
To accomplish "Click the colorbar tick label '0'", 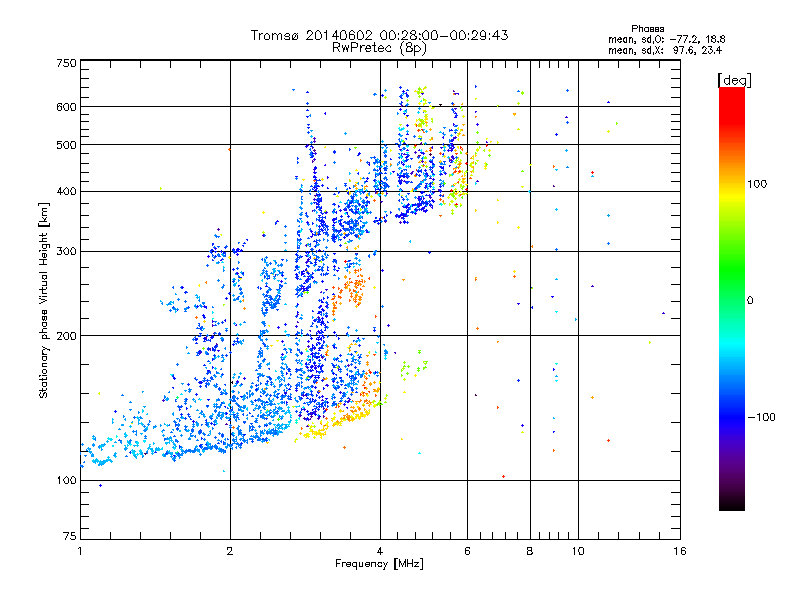I will point(749,301).
